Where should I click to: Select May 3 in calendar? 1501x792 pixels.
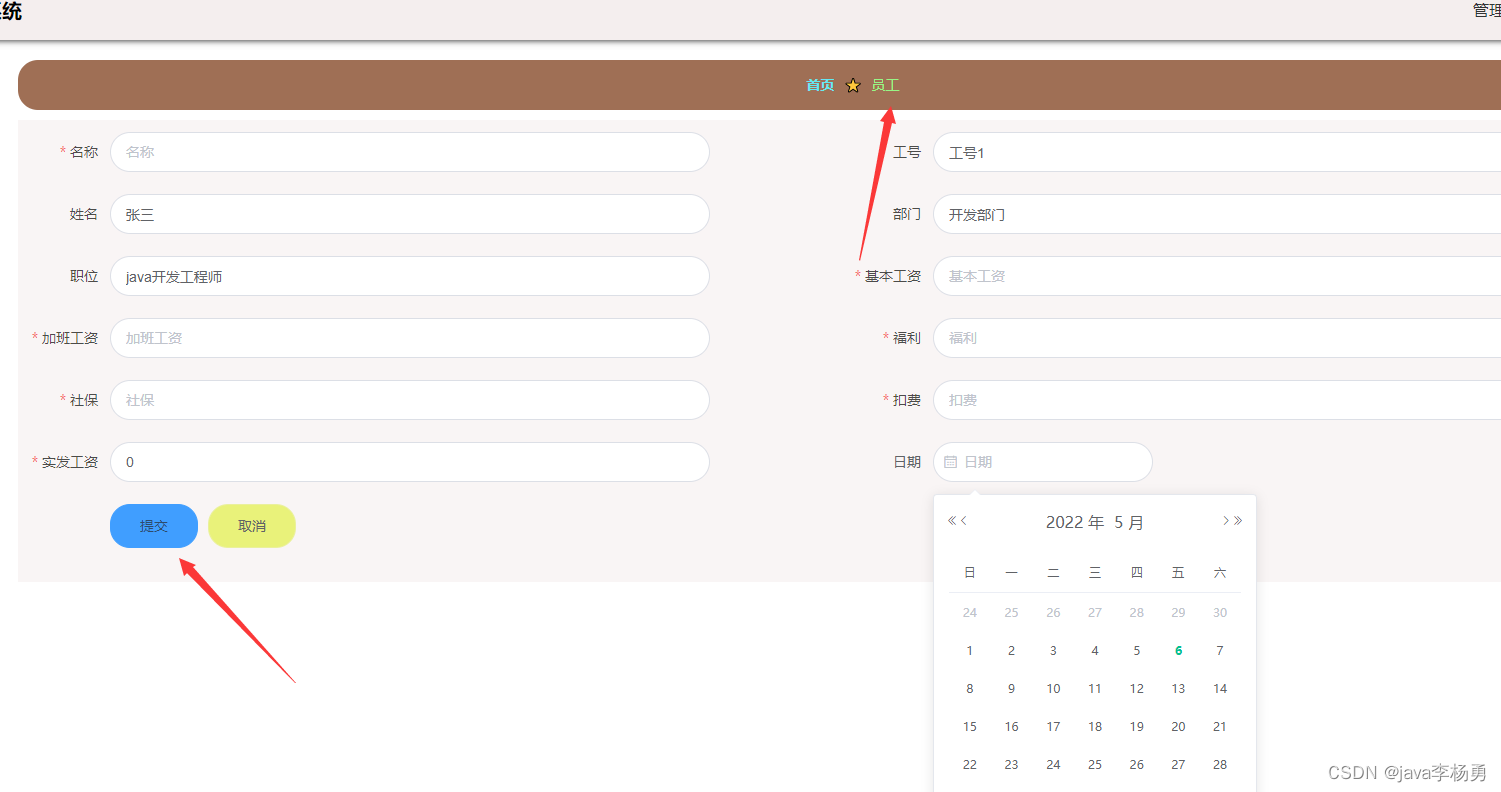pos(1053,651)
